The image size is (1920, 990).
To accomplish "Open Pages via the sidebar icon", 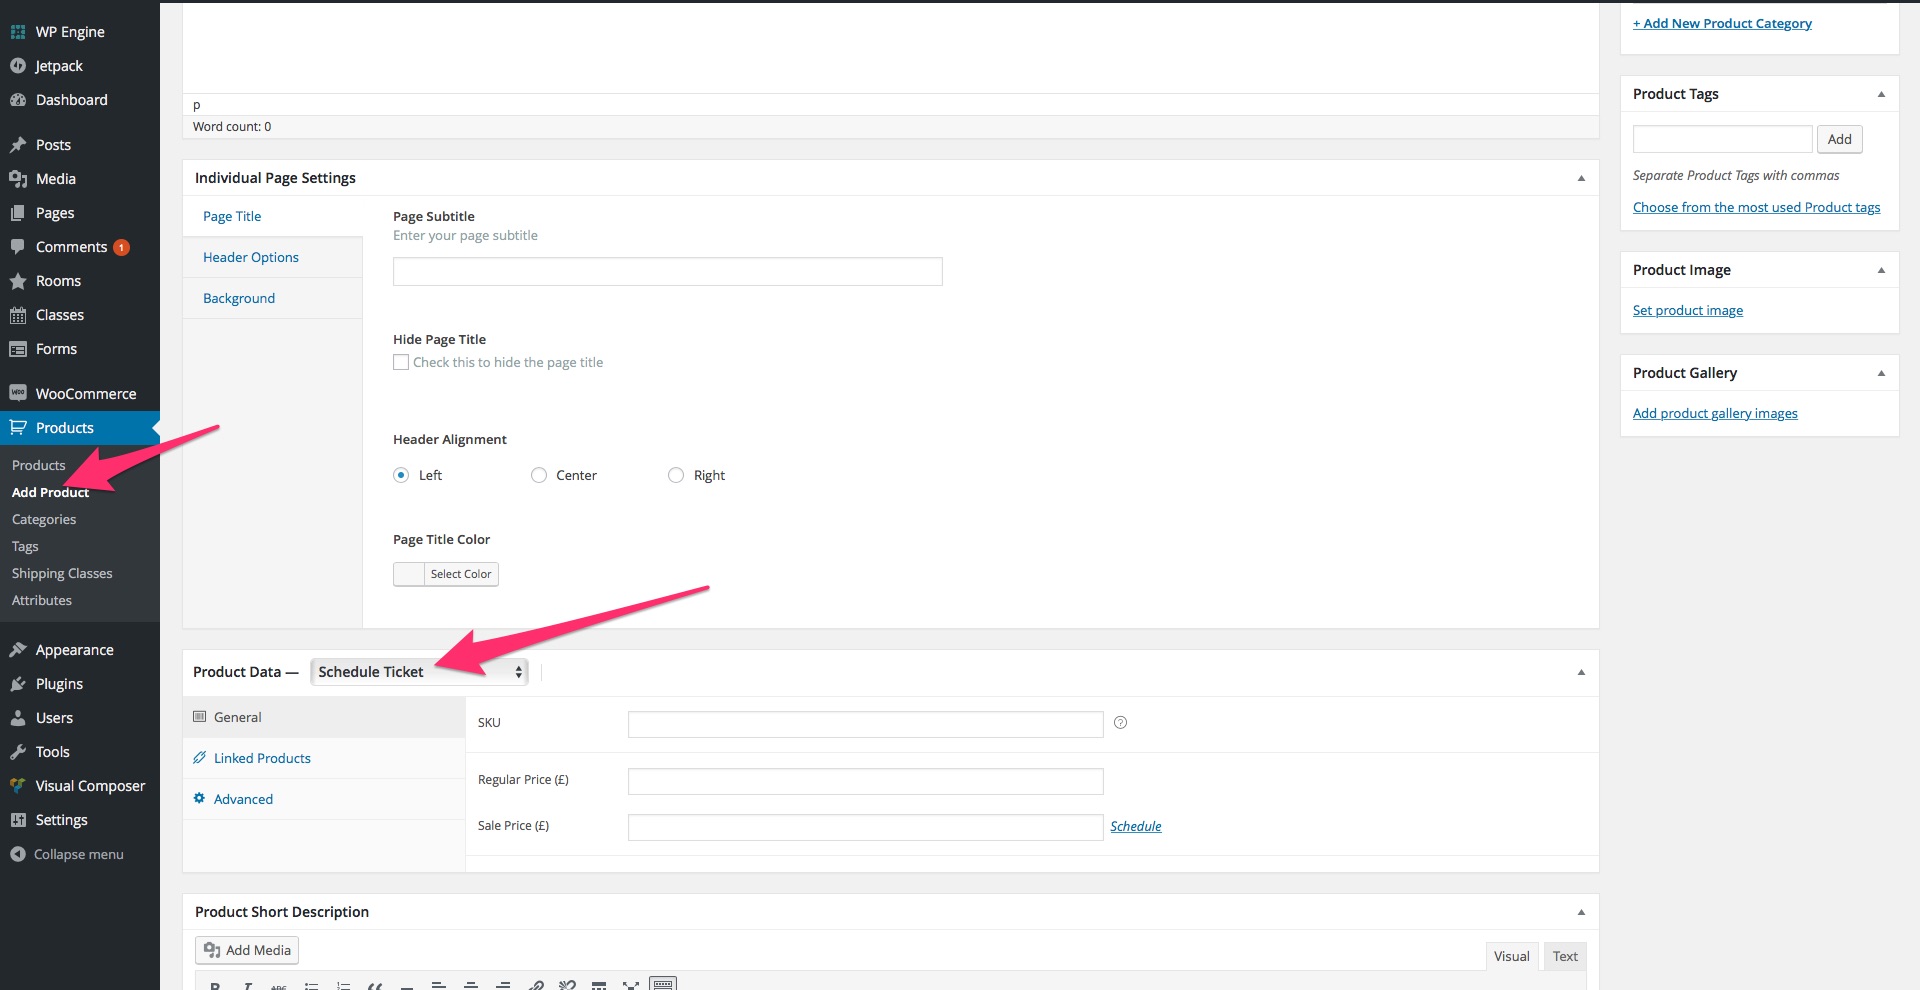I will click(x=18, y=213).
